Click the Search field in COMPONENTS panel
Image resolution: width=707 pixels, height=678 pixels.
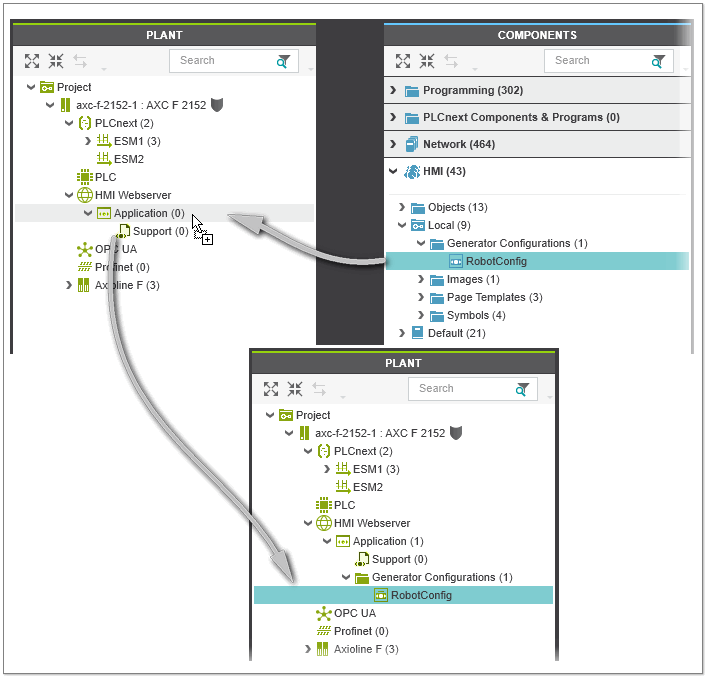pos(600,61)
